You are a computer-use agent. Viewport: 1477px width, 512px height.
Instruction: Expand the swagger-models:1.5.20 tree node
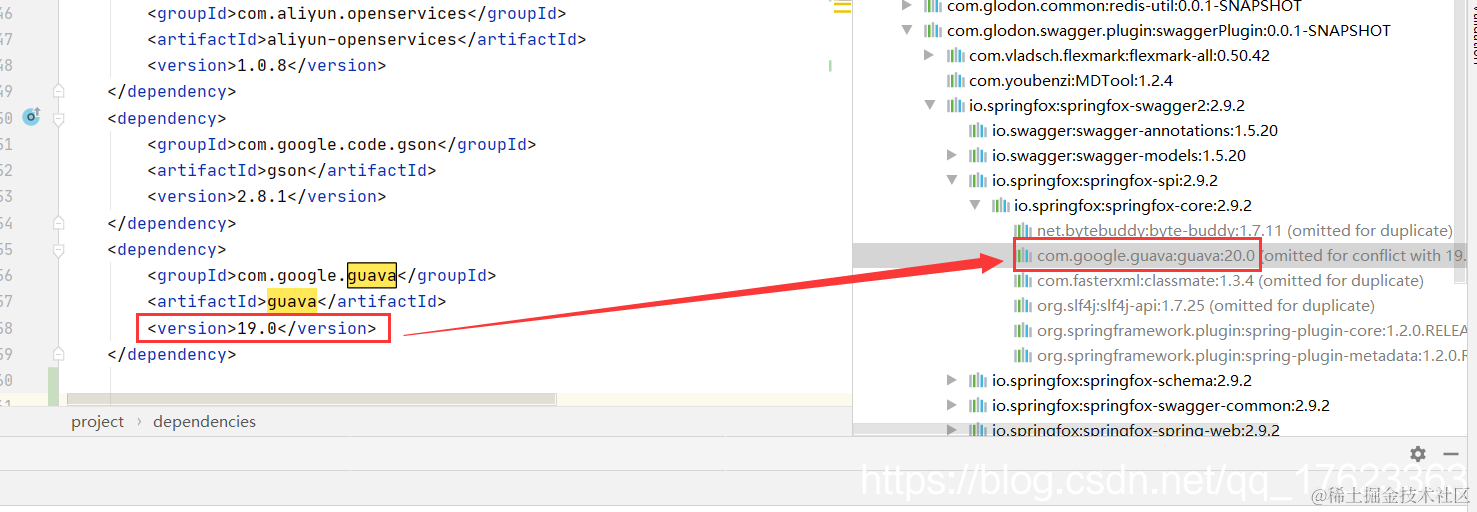click(x=953, y=155)
